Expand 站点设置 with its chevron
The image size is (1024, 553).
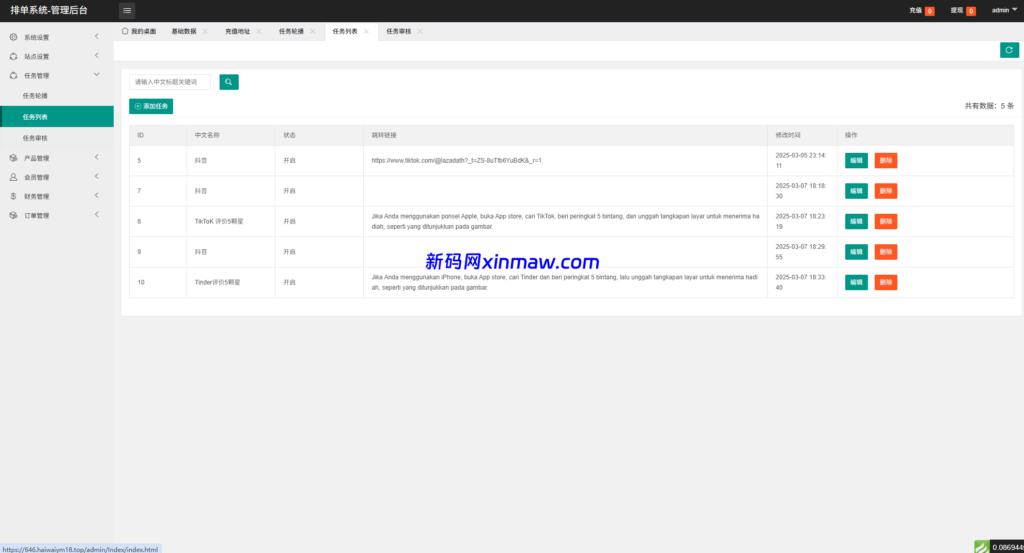pos(97,55)
